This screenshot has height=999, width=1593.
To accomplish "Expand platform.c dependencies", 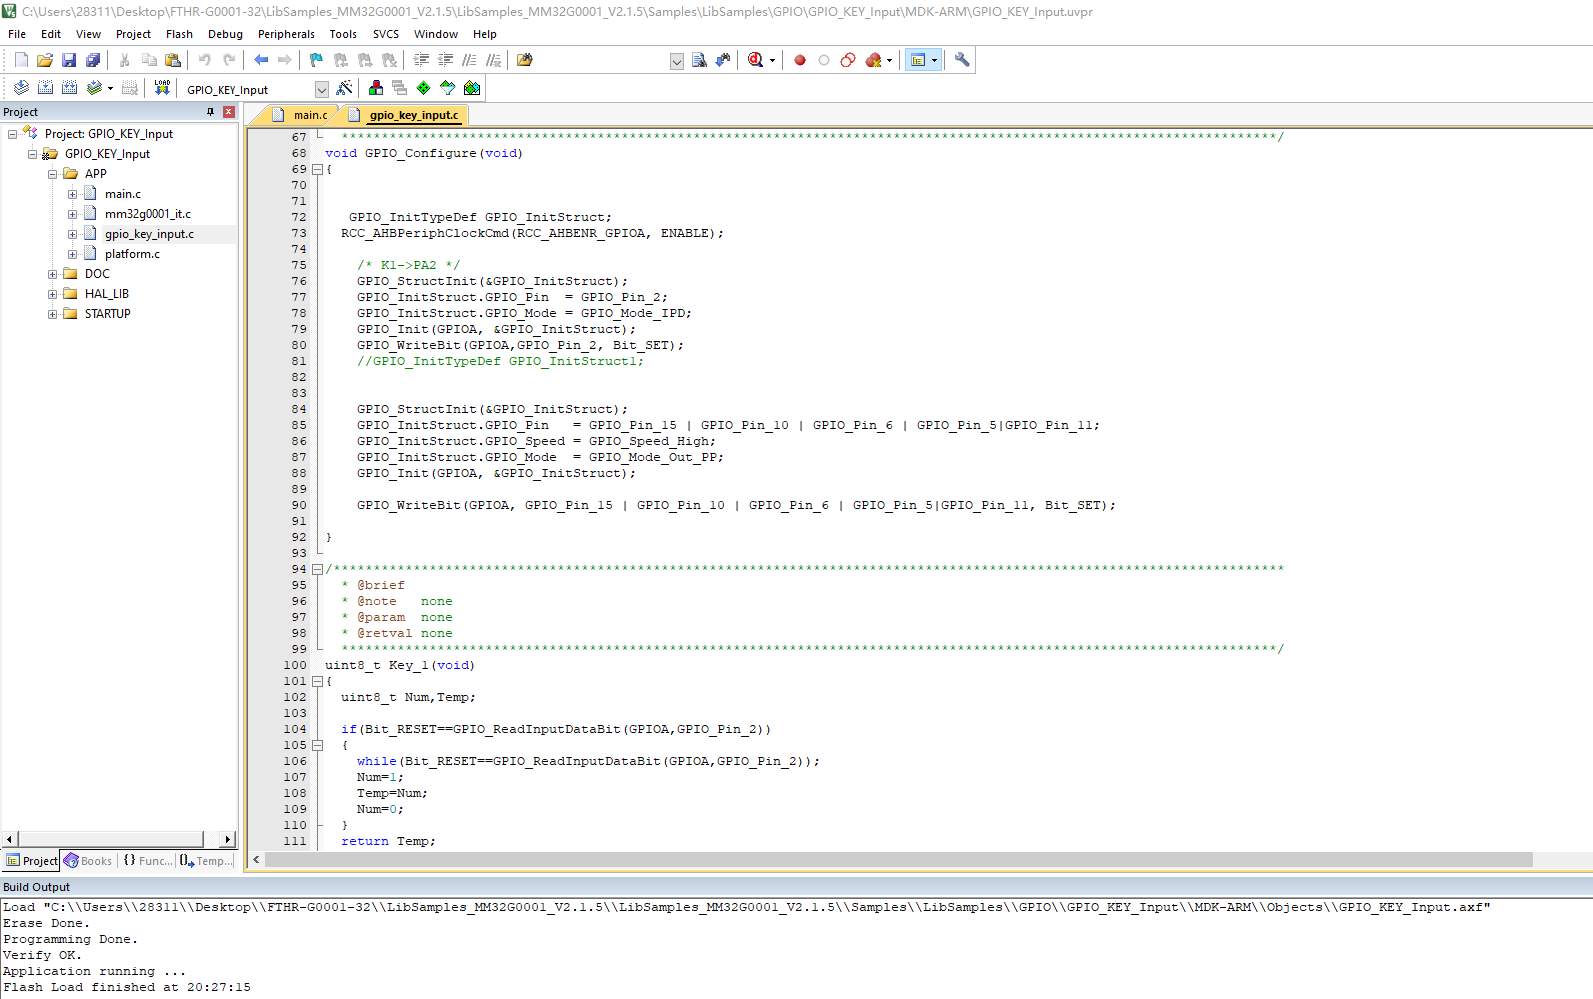I will point(72,254).
